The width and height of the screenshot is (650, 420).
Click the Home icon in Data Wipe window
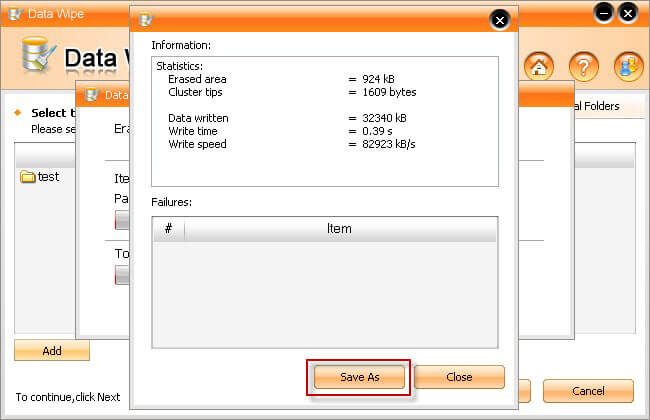pos(538,66)
